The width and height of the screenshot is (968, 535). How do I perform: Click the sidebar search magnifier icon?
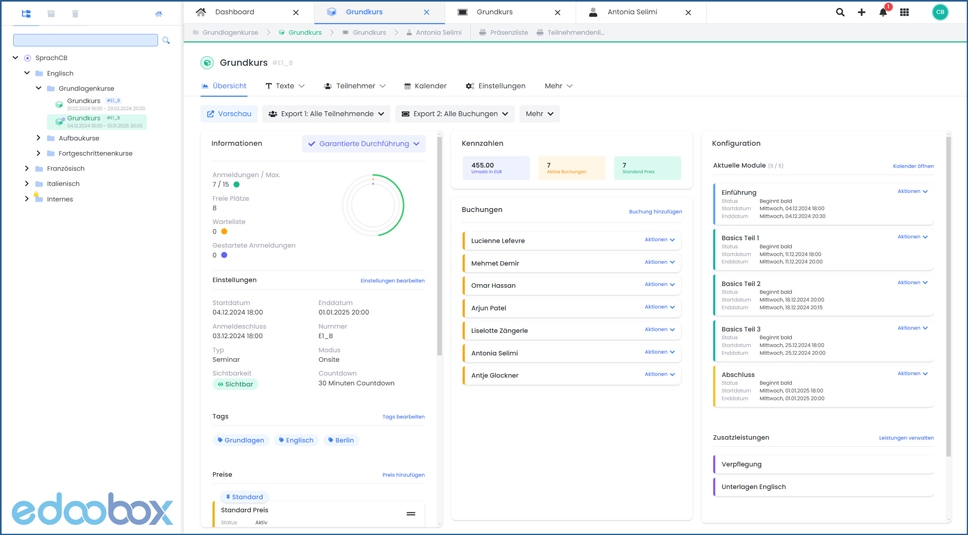pos(166,40)
